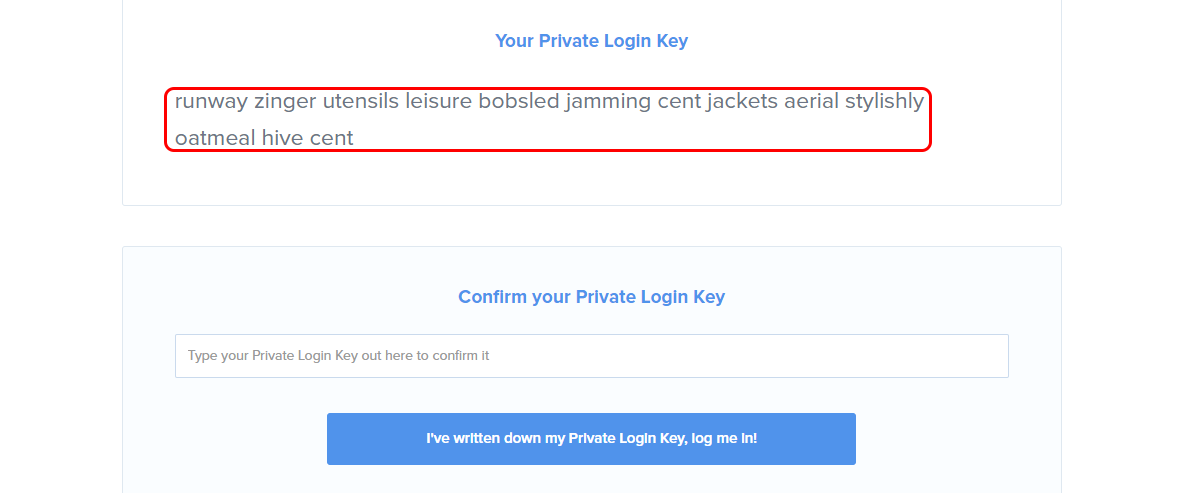Select the word 'leisure' in the key
The height and width of the screenshot is (493, 1200).
438,102
